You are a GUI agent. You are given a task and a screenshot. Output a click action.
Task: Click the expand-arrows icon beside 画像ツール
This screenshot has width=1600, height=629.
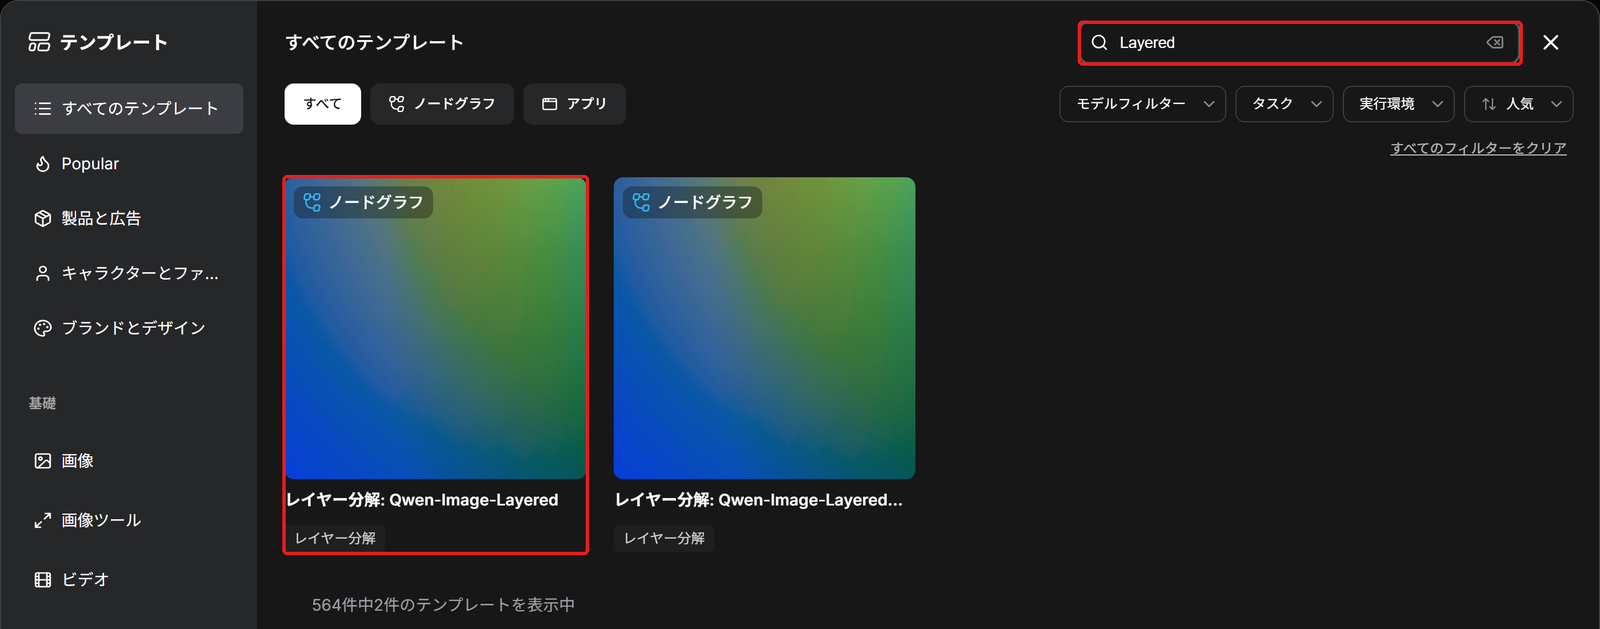(x=42, y=520)
